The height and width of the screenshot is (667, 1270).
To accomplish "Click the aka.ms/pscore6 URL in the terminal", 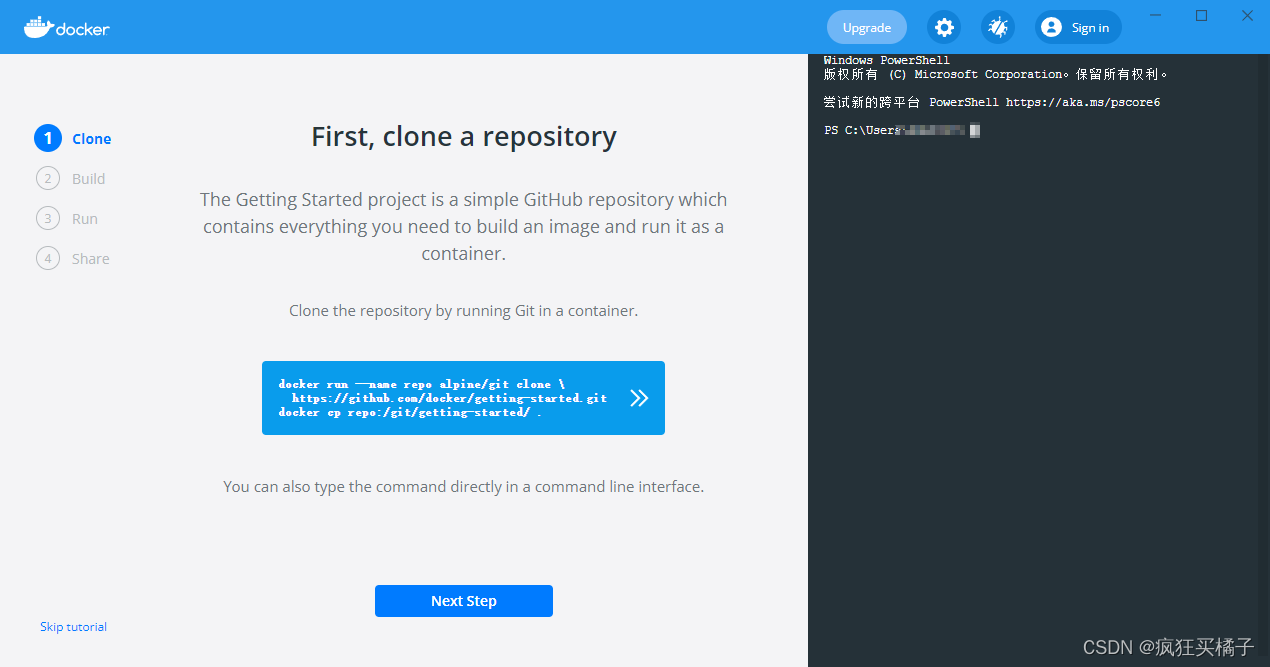I will click(1083, 102).
